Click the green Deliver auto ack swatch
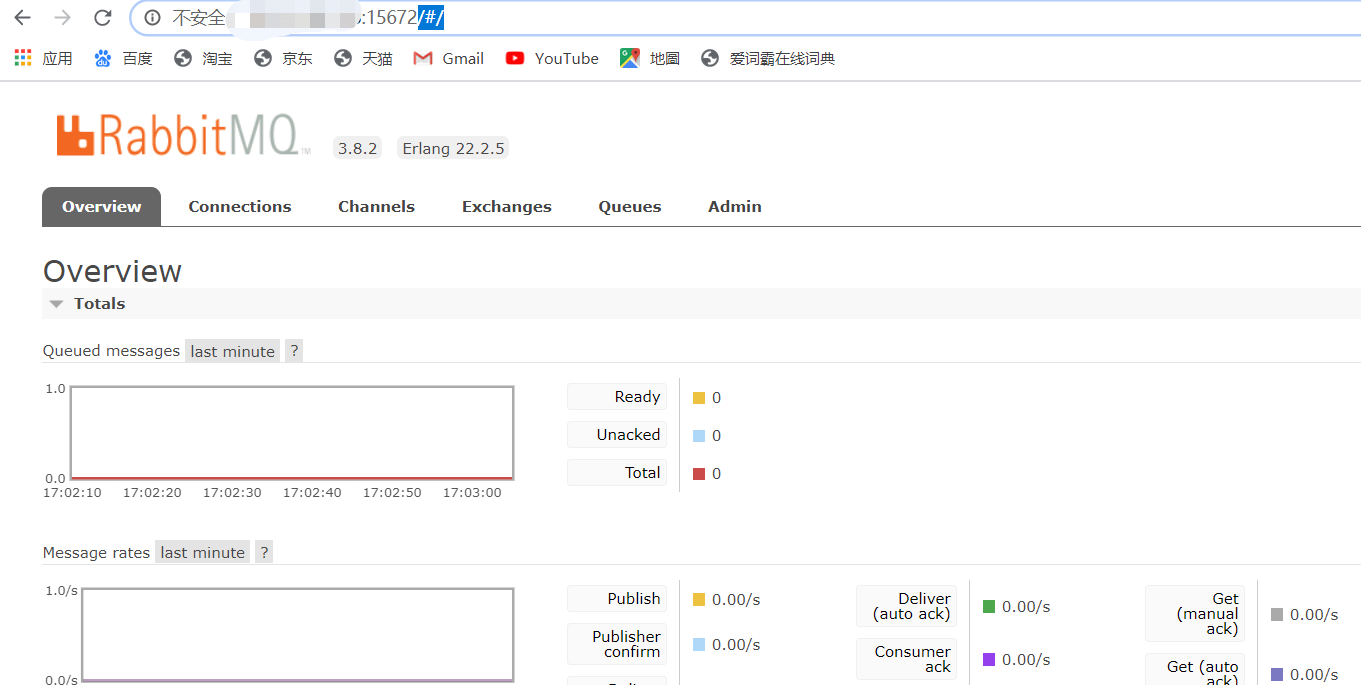The height and width of the screenshot is (685, 1361). pos(989,607)
